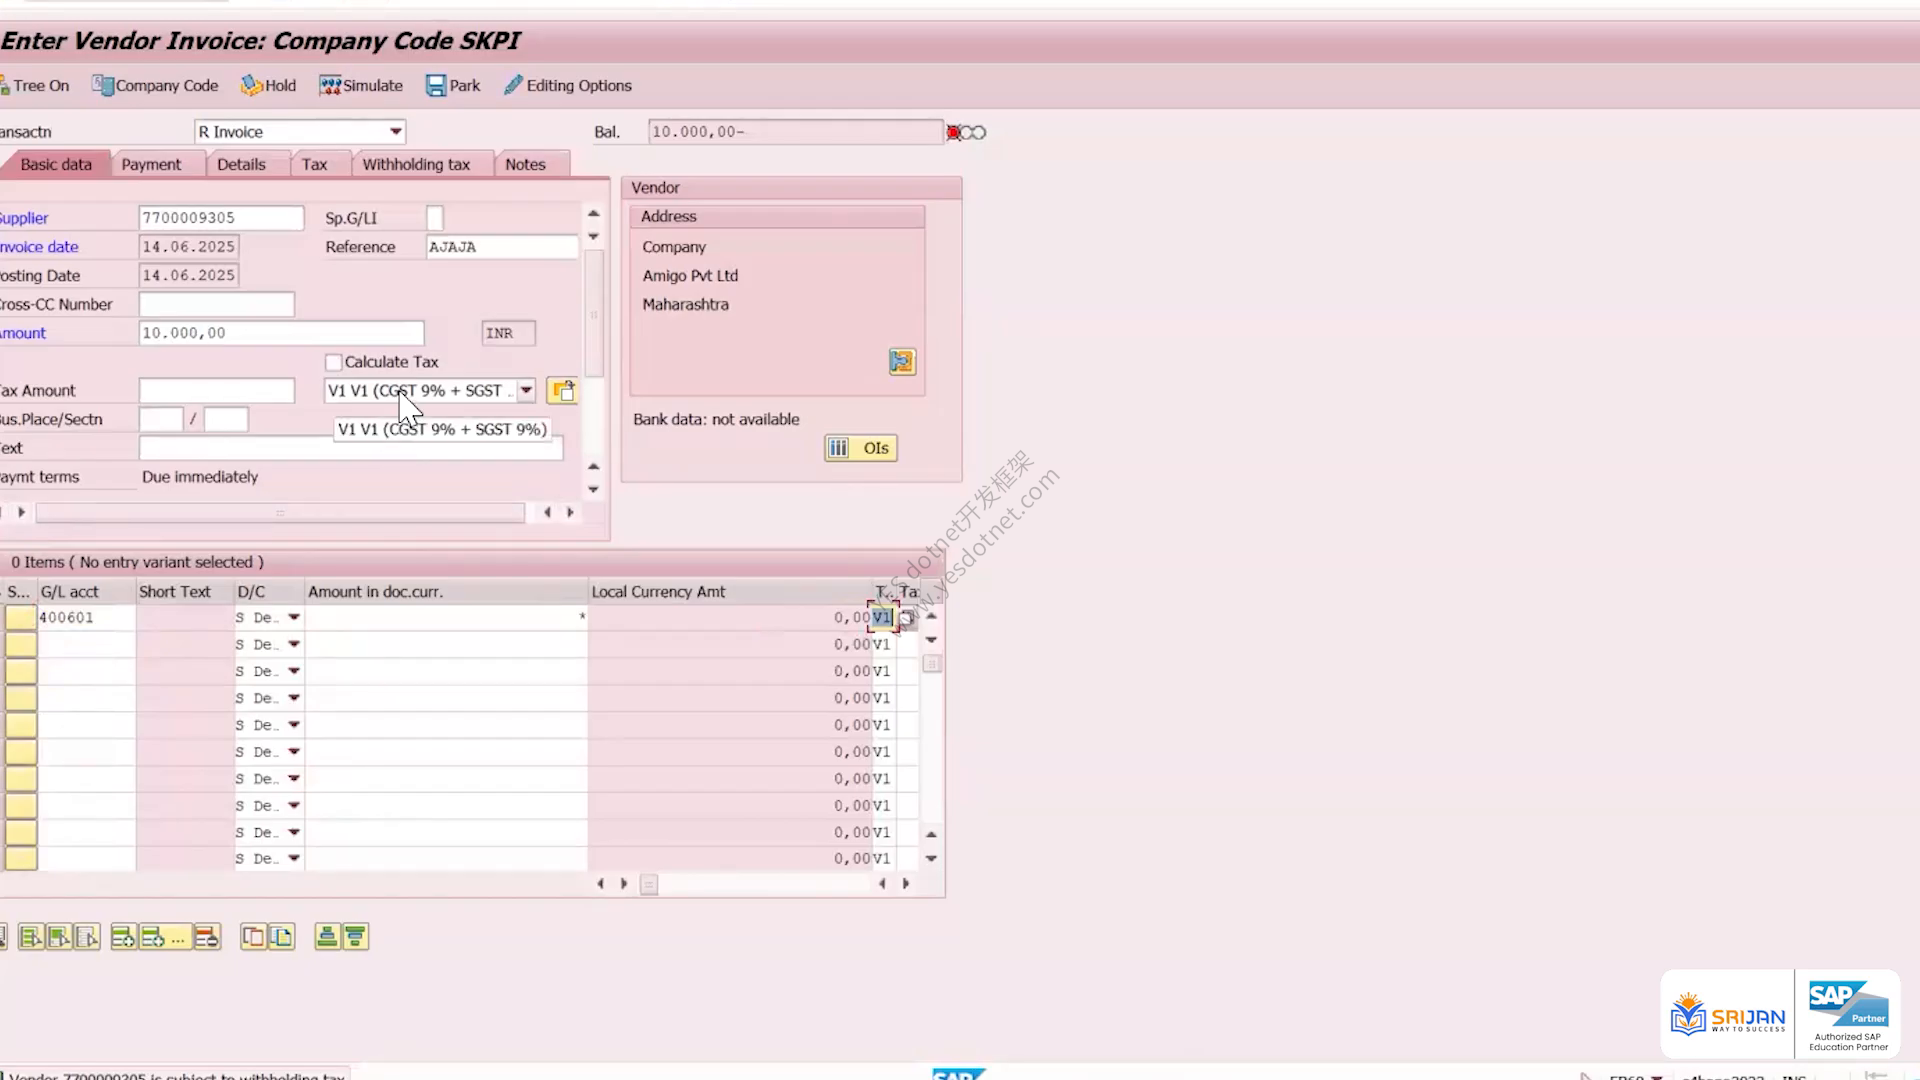This screenshot has height=1080, width=1920.
Task: Open the Payment tab
Action: coord(151,165)
